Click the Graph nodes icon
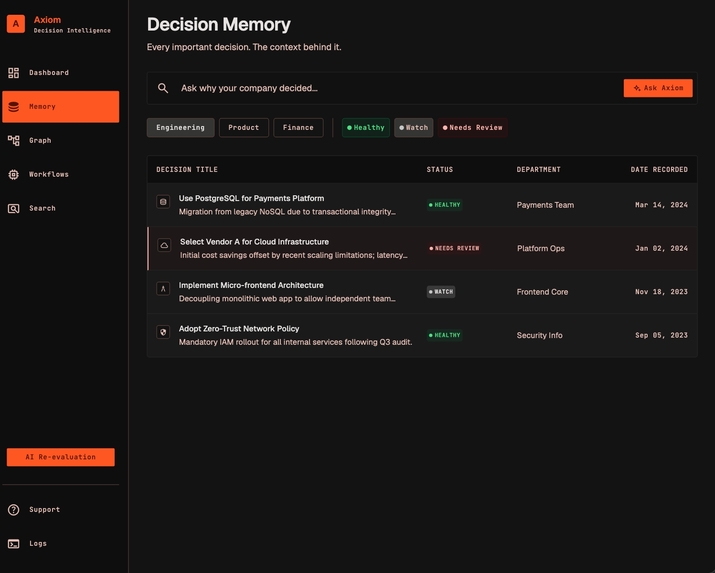 14,140
